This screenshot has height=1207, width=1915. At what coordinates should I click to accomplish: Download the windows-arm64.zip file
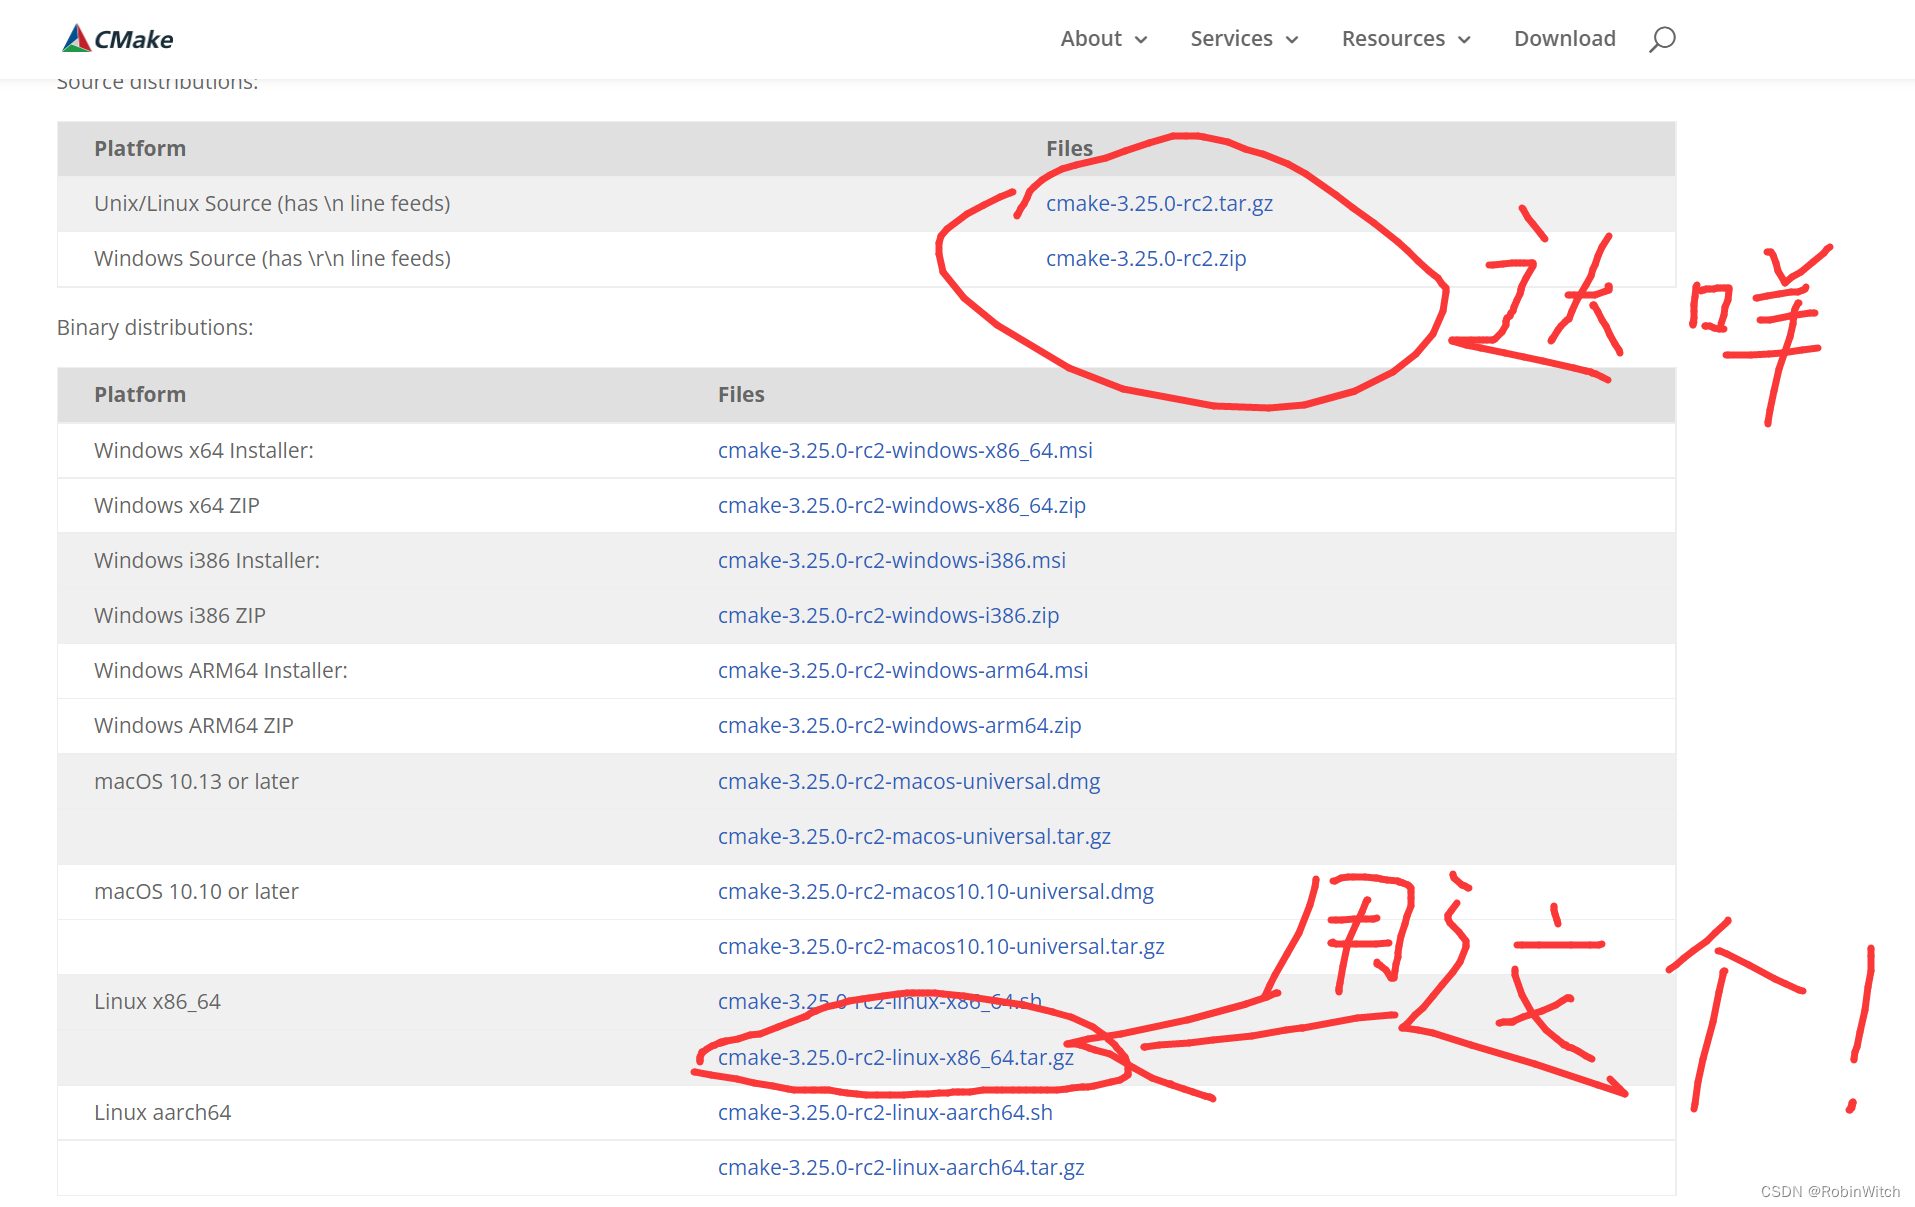click(900, 726)
